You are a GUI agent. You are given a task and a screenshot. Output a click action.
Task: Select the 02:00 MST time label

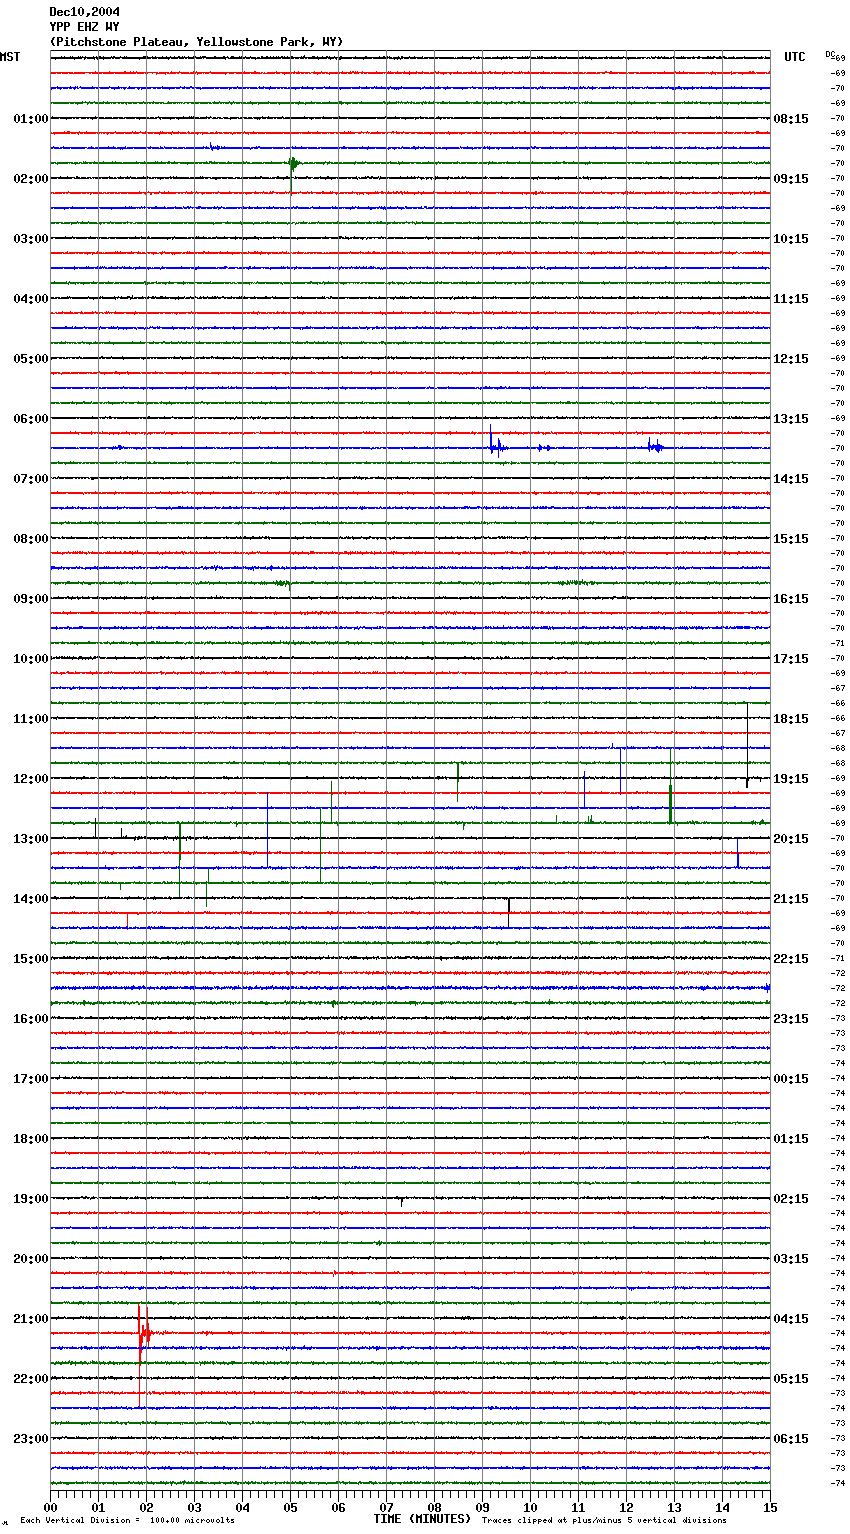pos(31,179)
